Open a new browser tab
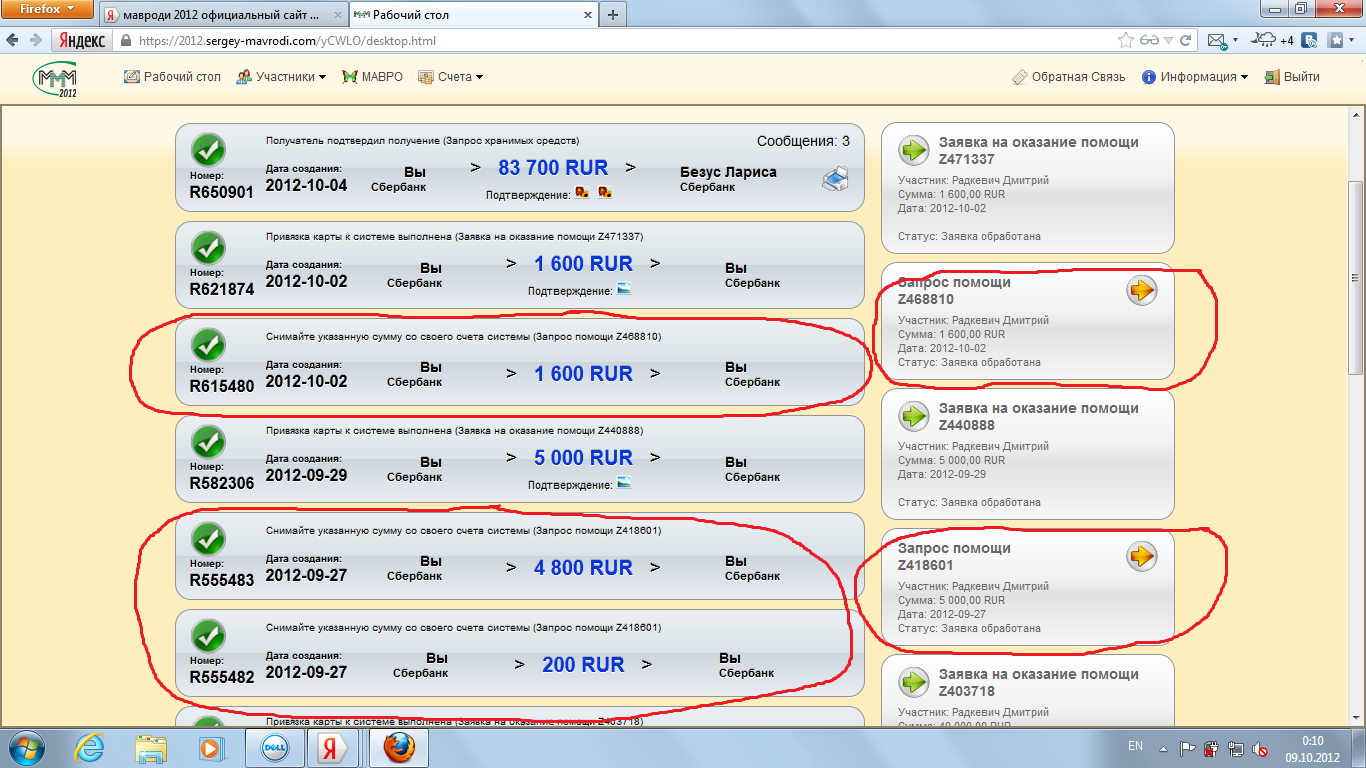The image size is (1366, 768). (x=612, y=15)
